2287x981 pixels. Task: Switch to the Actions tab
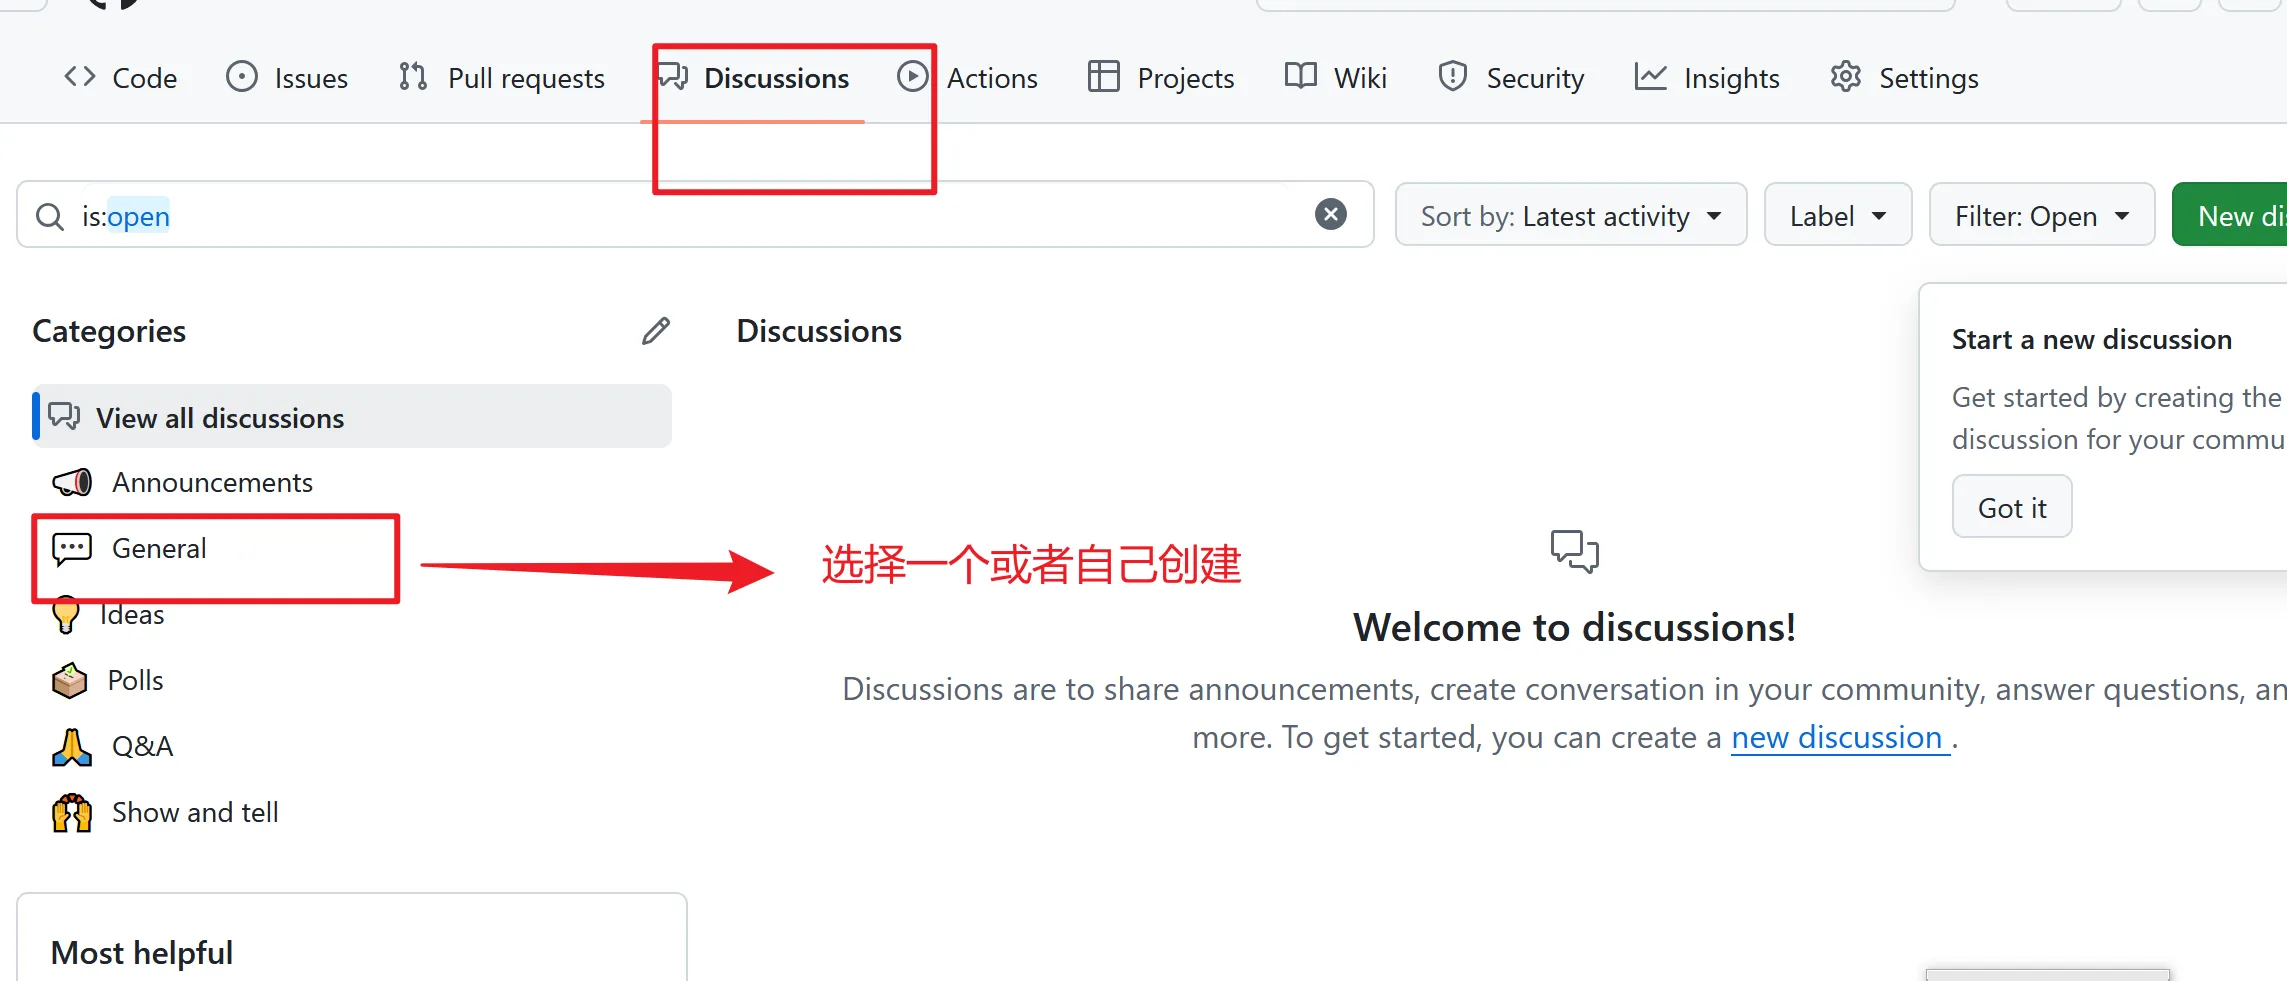[x=968, y=78]
